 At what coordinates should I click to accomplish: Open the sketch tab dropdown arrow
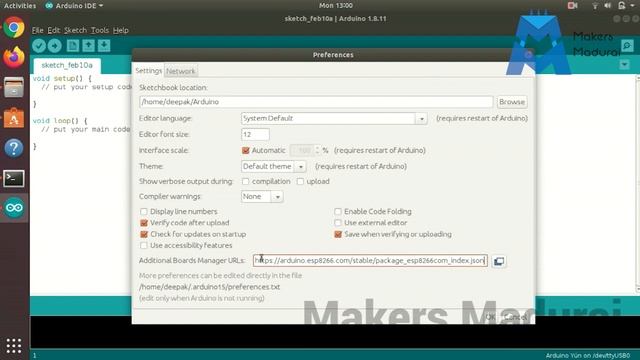[x=624, y=64]
